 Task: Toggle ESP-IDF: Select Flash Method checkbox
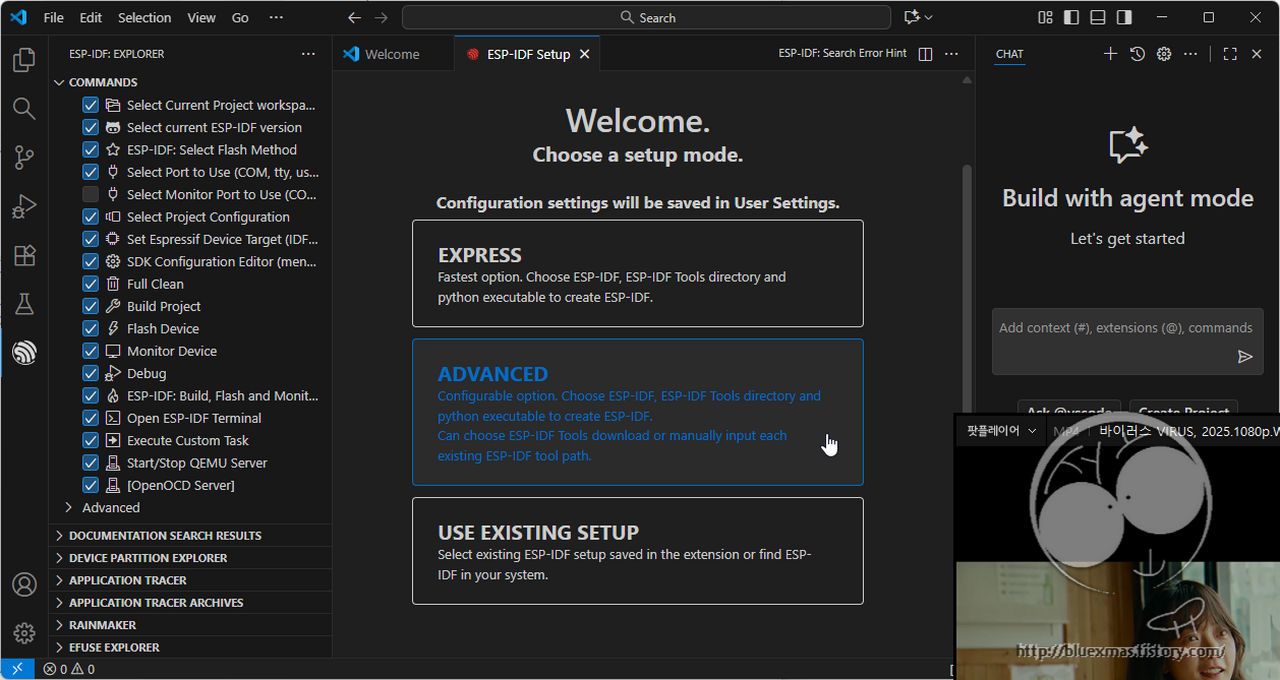(90, 150)
